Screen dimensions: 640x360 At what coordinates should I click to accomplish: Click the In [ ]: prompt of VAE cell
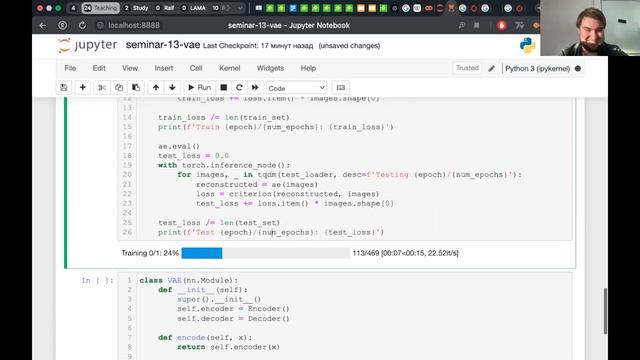pyautogui.click(x=97, y=280)
